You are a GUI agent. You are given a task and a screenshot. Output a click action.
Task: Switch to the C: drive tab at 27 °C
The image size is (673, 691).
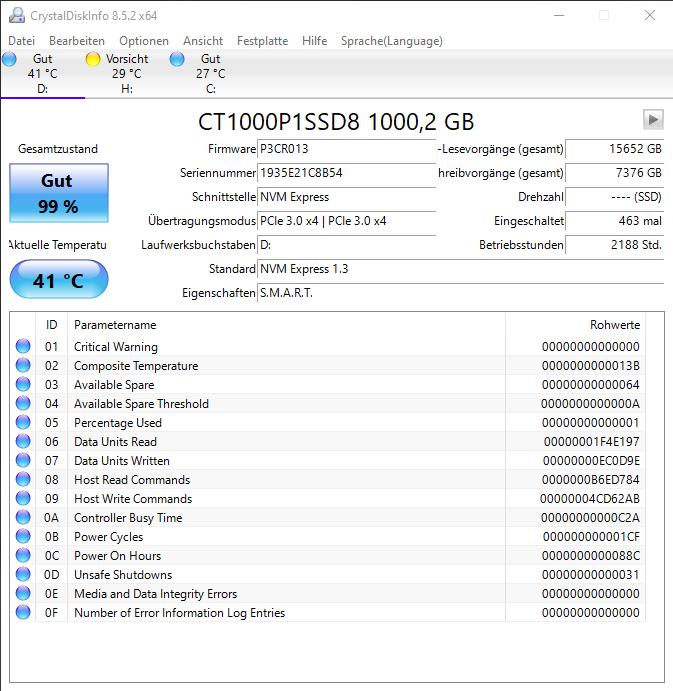pyautogui.click(x=211, y=74)
